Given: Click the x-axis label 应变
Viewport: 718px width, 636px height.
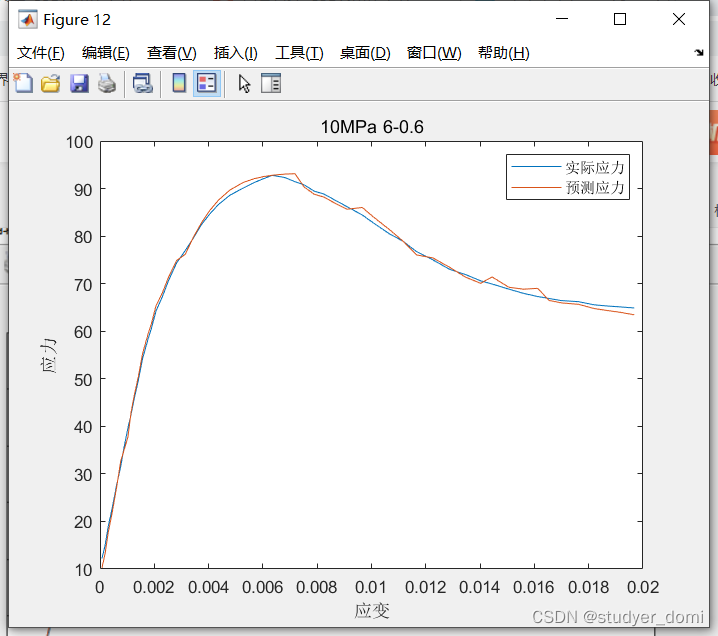Looking at the screenshot, I should pyautogui.click(x=371, y=611).
